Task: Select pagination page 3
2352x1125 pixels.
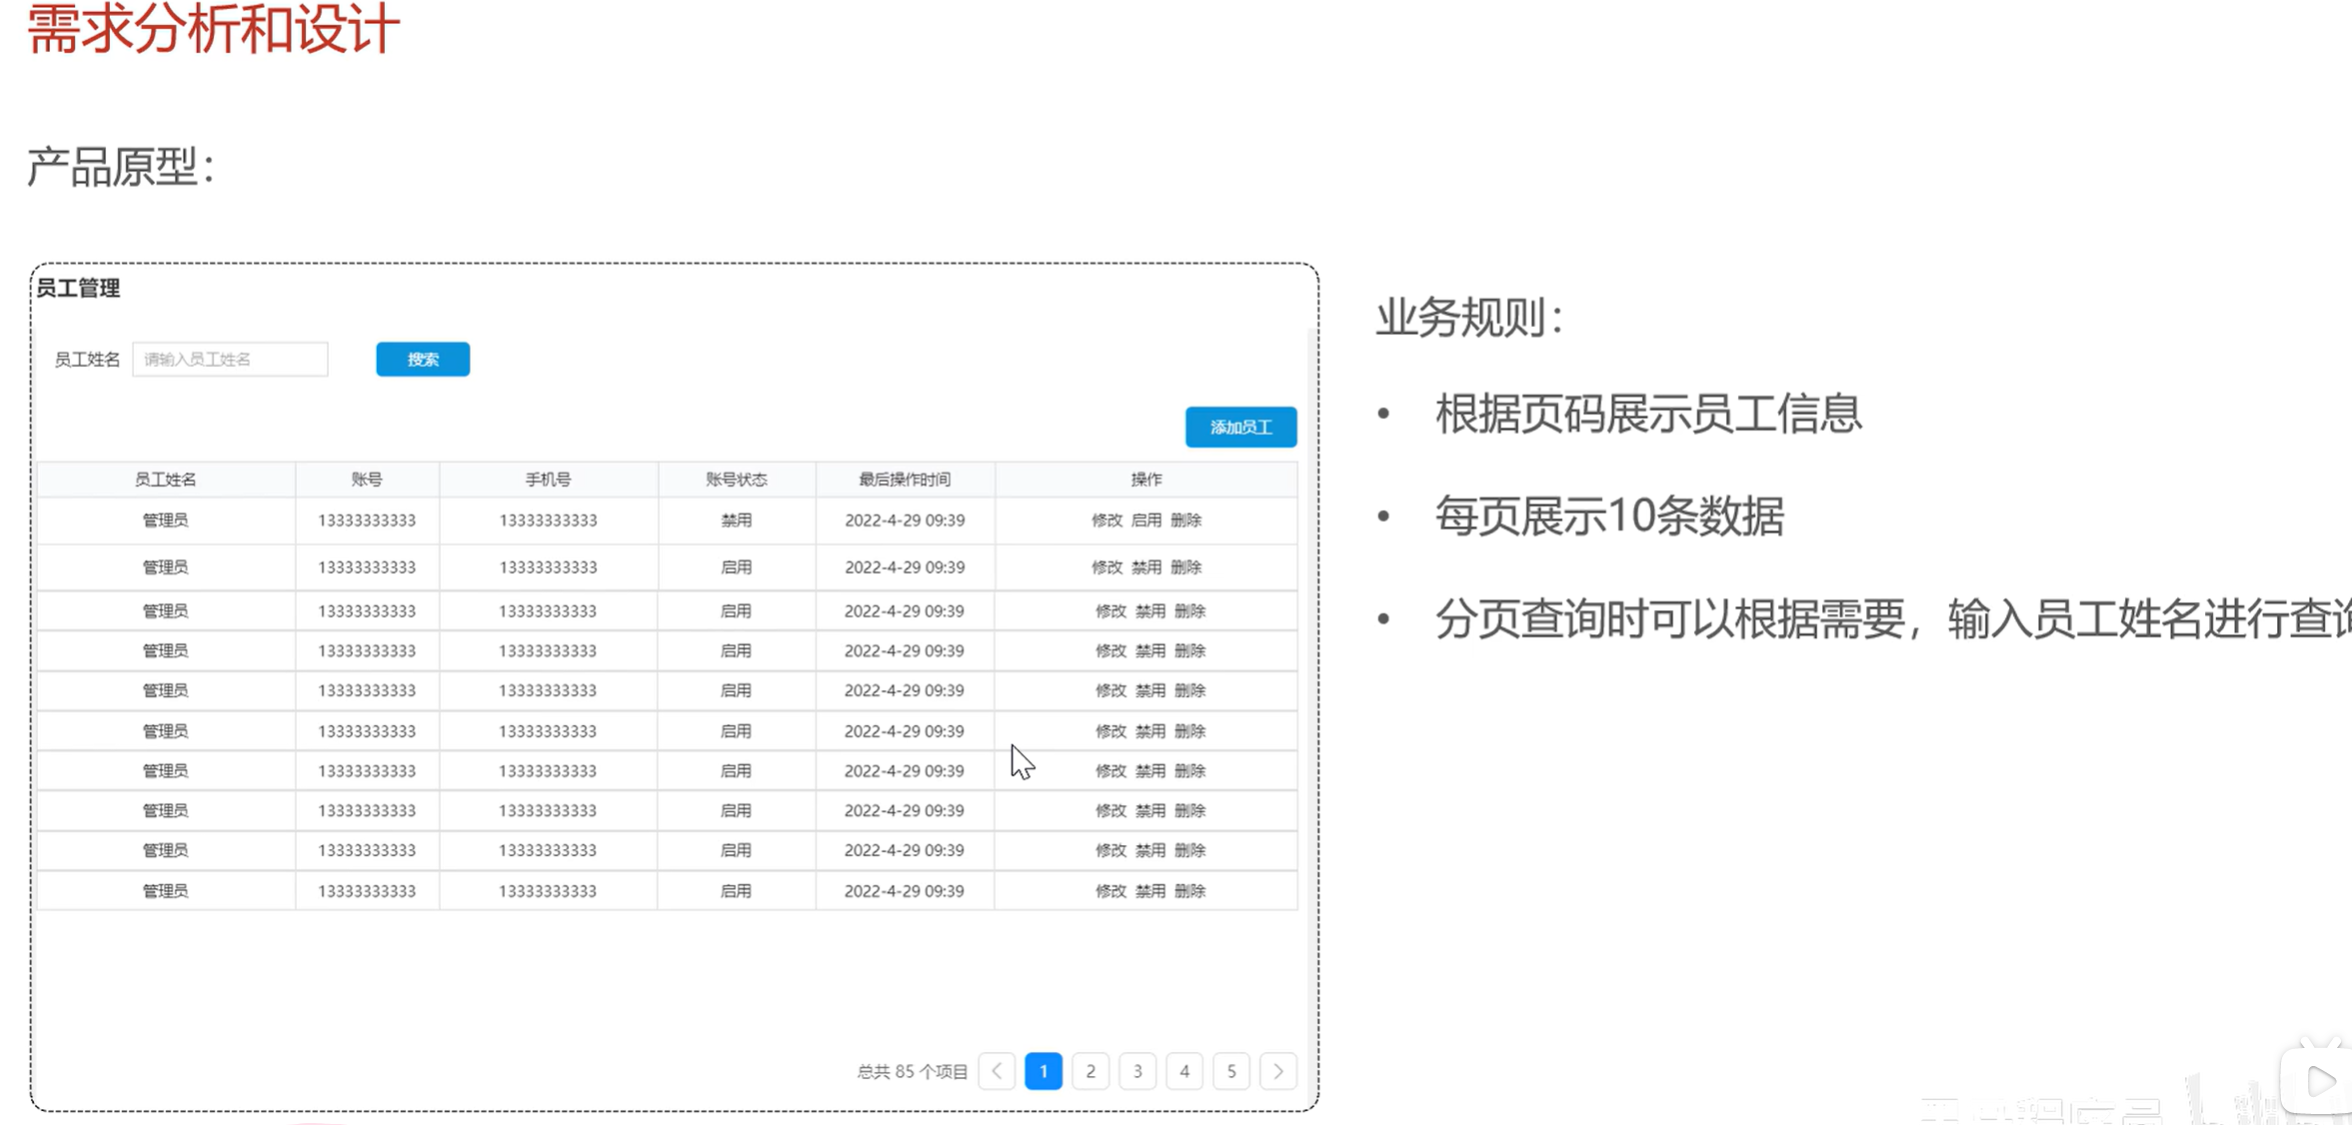Action: click(1137, 1071)
